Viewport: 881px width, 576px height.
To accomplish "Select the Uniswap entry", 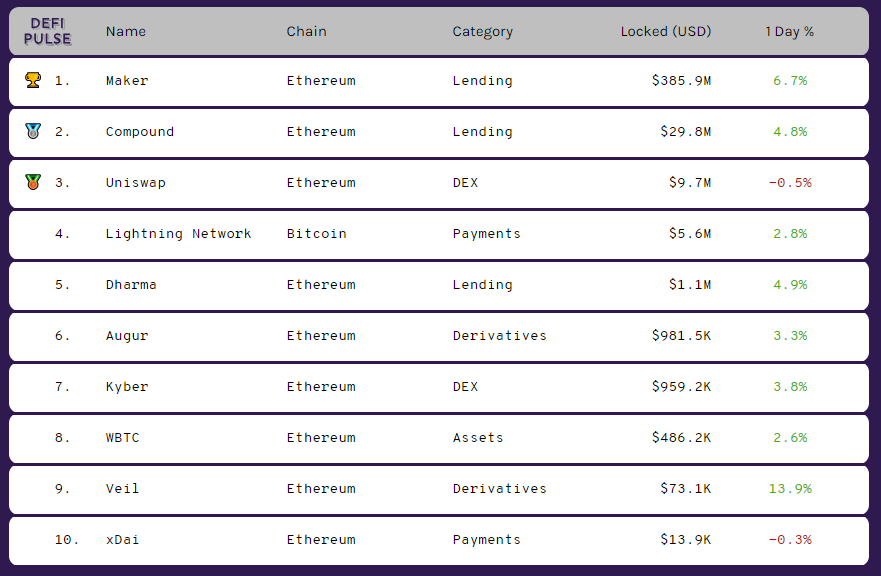I will 439,184.
